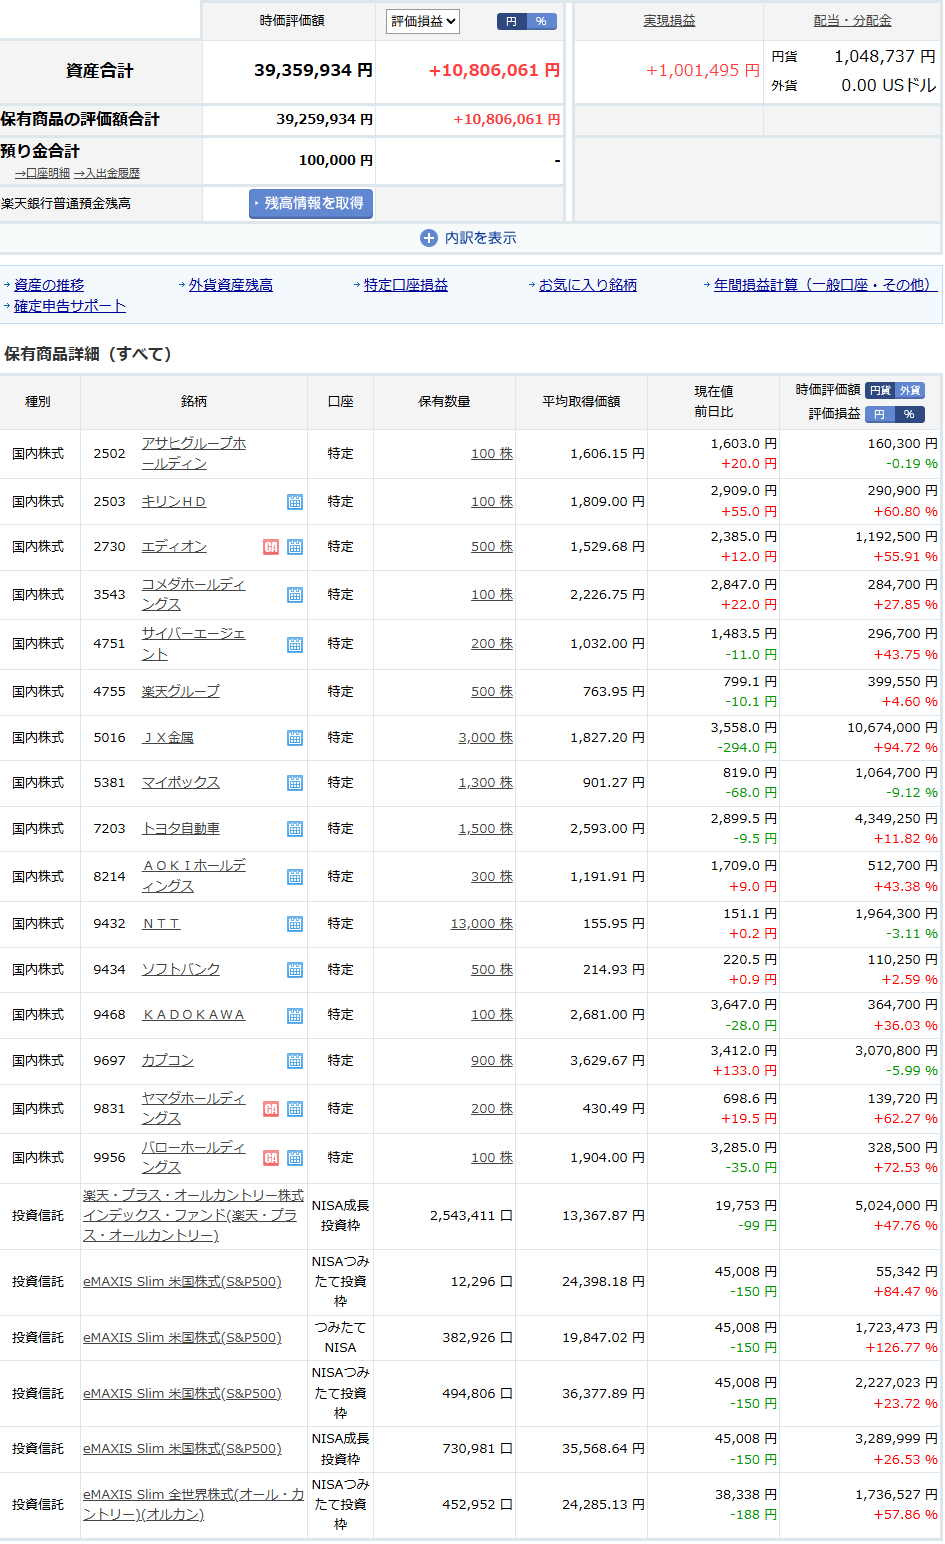945x1544 pixels.
Task: Open the 資産の推移 link
Action: [x=49, y=285]
